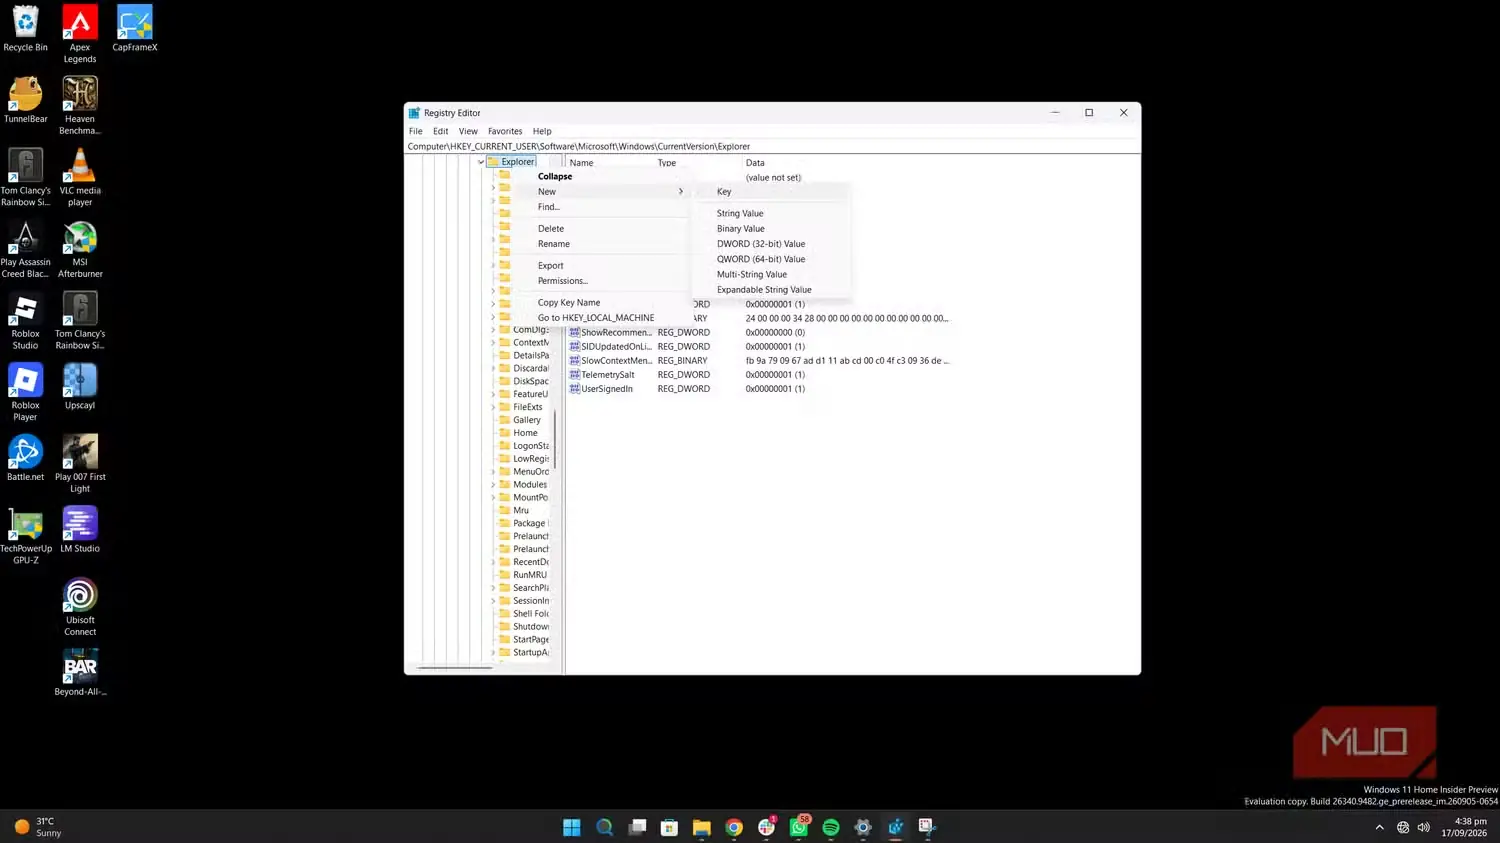Expand the SearchPlatform key chevron

(x=493, y=588)
